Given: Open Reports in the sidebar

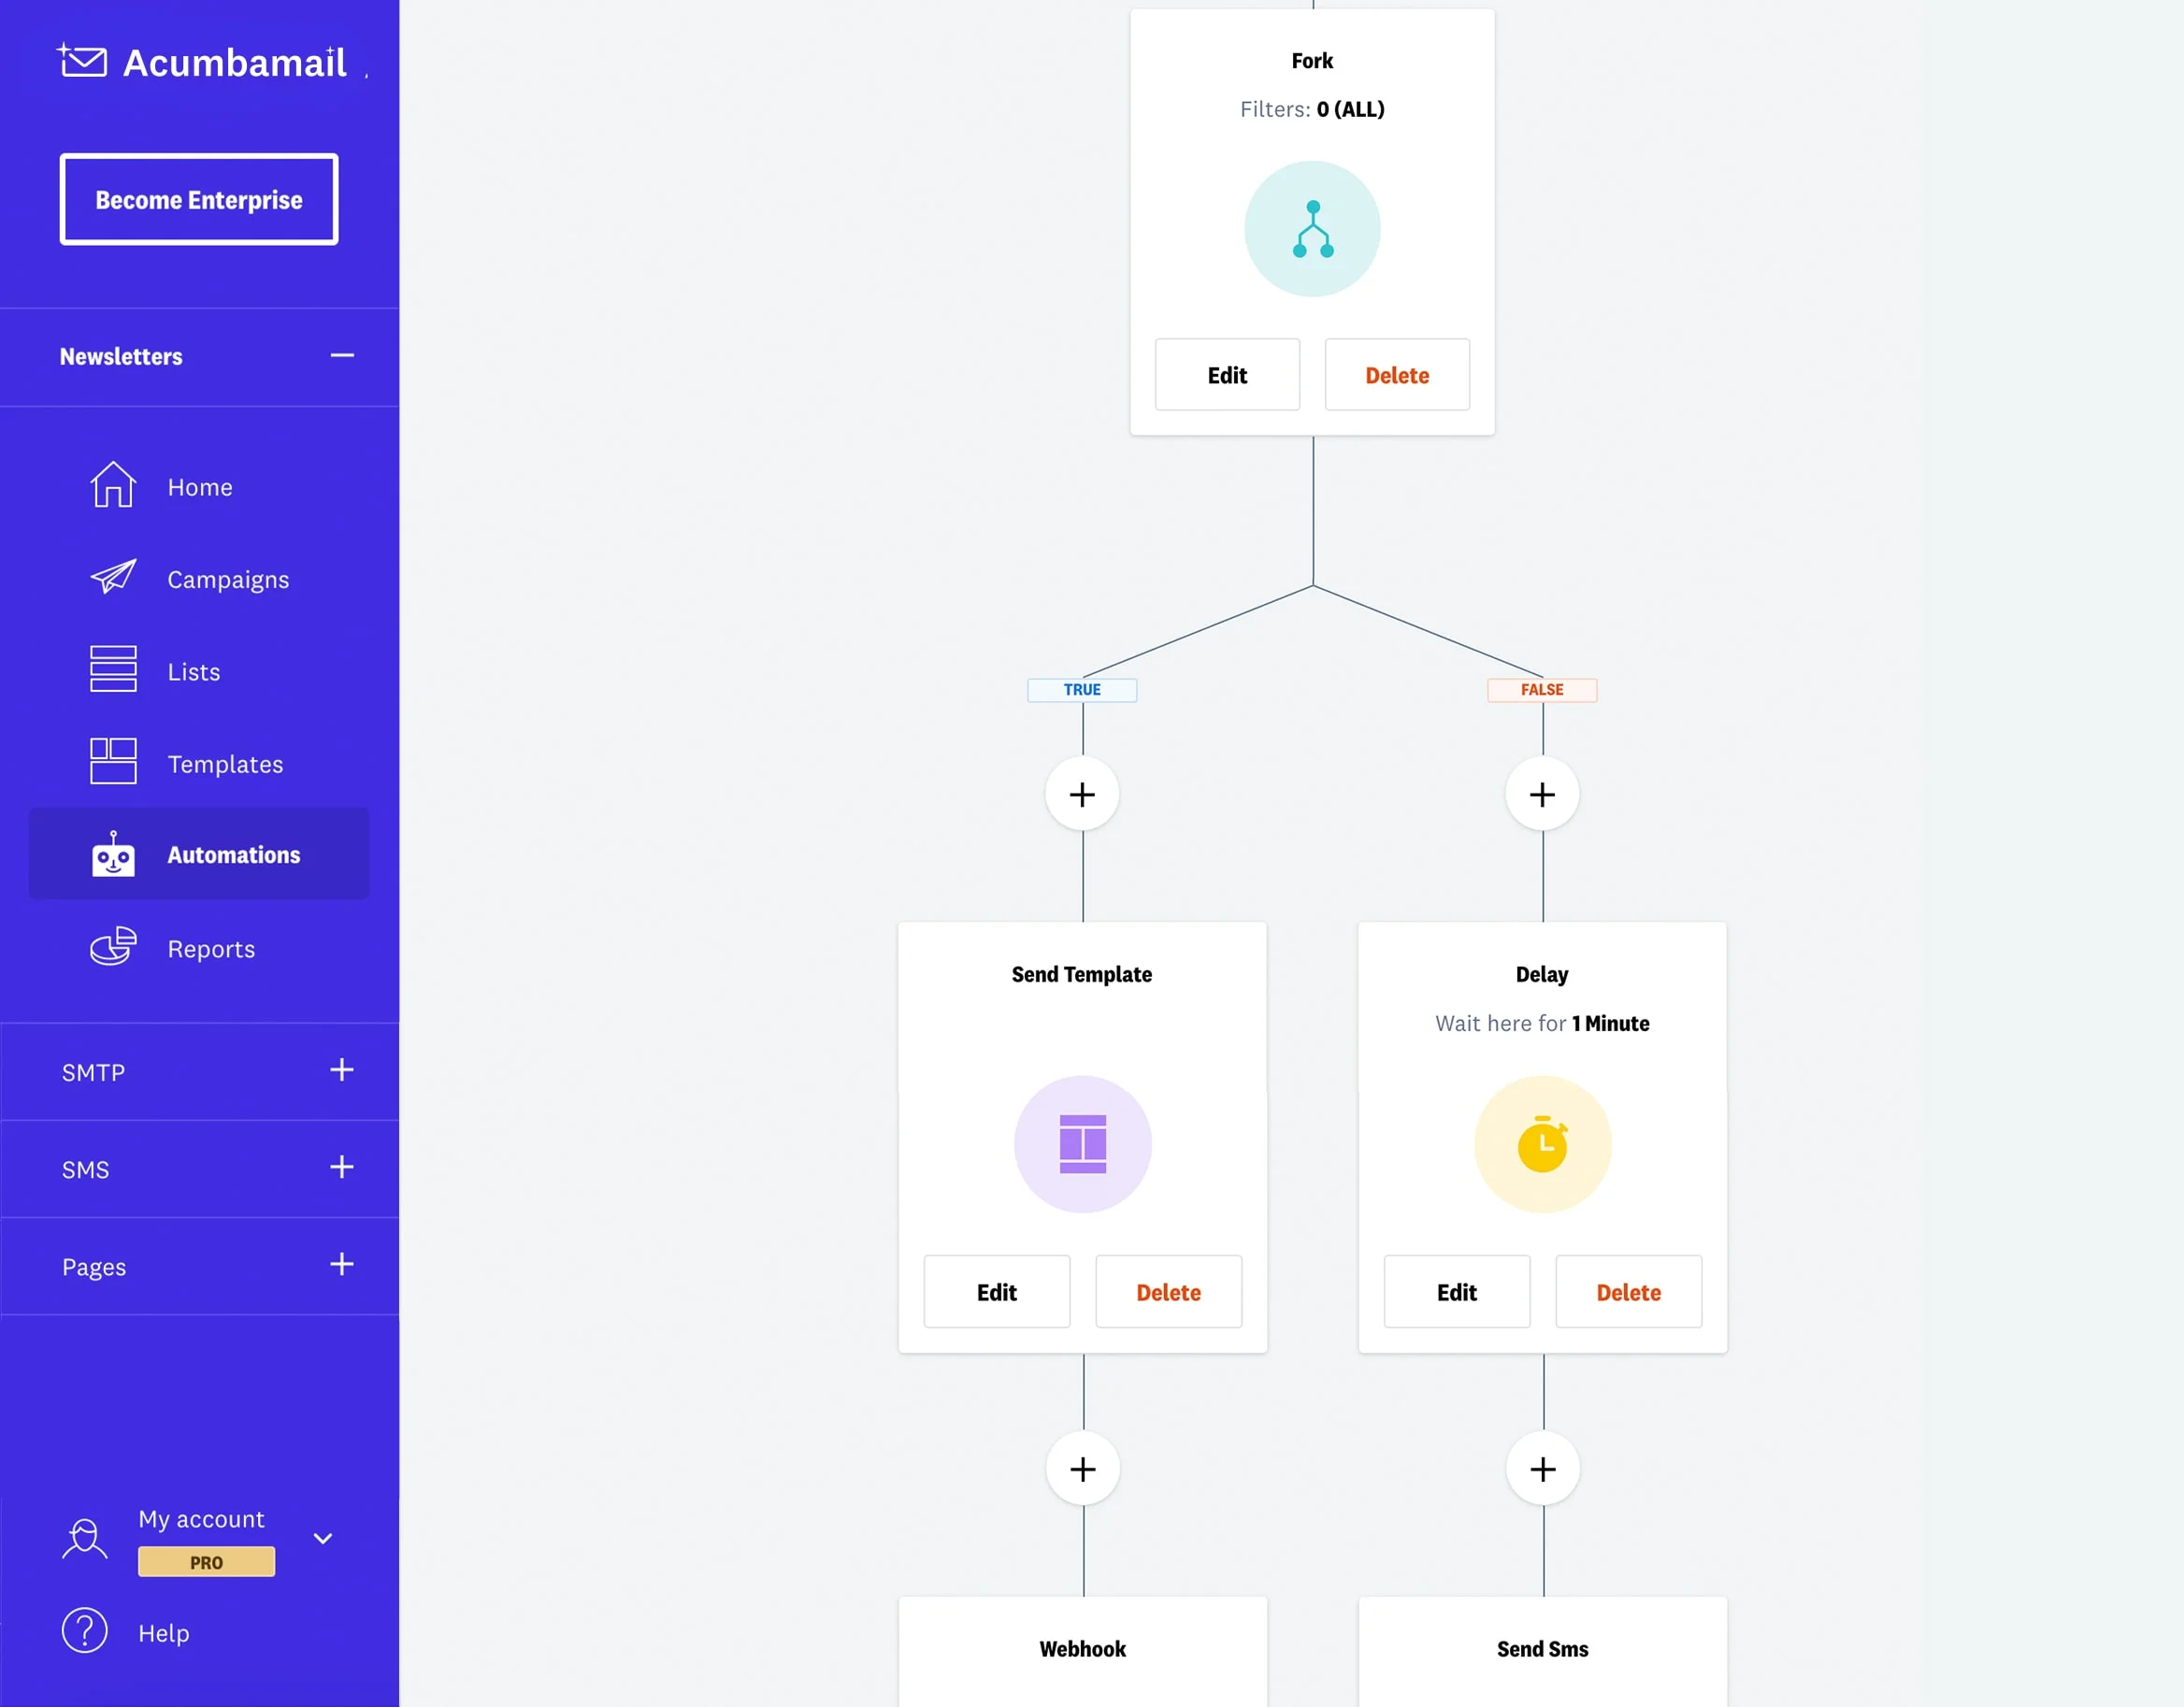Looking at the screenshot, I should tap(211, 949).
